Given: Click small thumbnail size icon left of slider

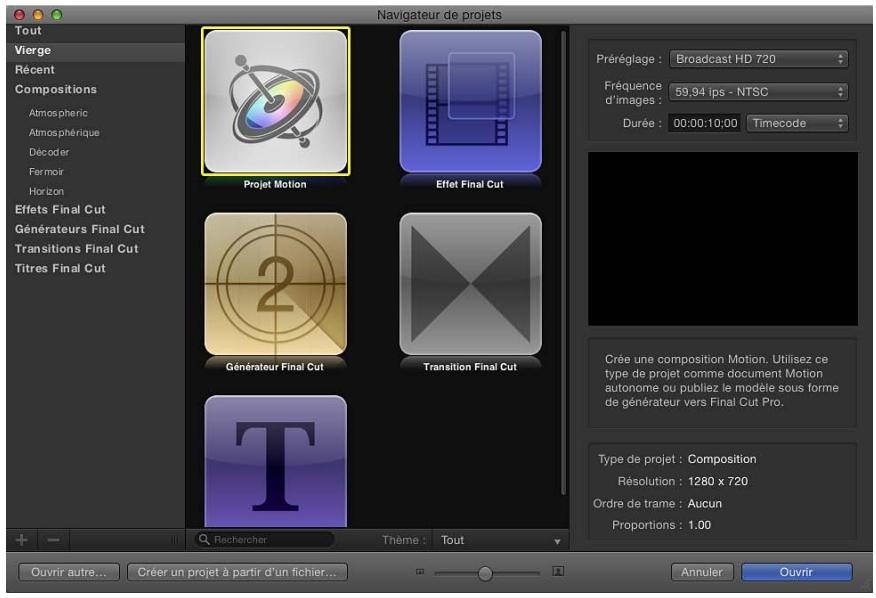Looking at the screenshot, I should click(420, 572).
